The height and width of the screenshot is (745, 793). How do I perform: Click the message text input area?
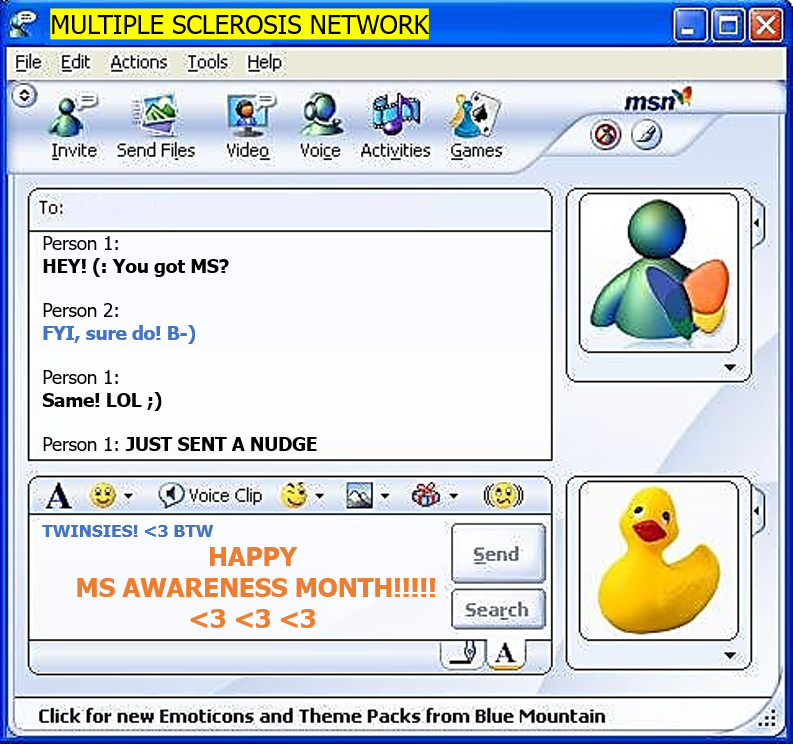[240, 577]
